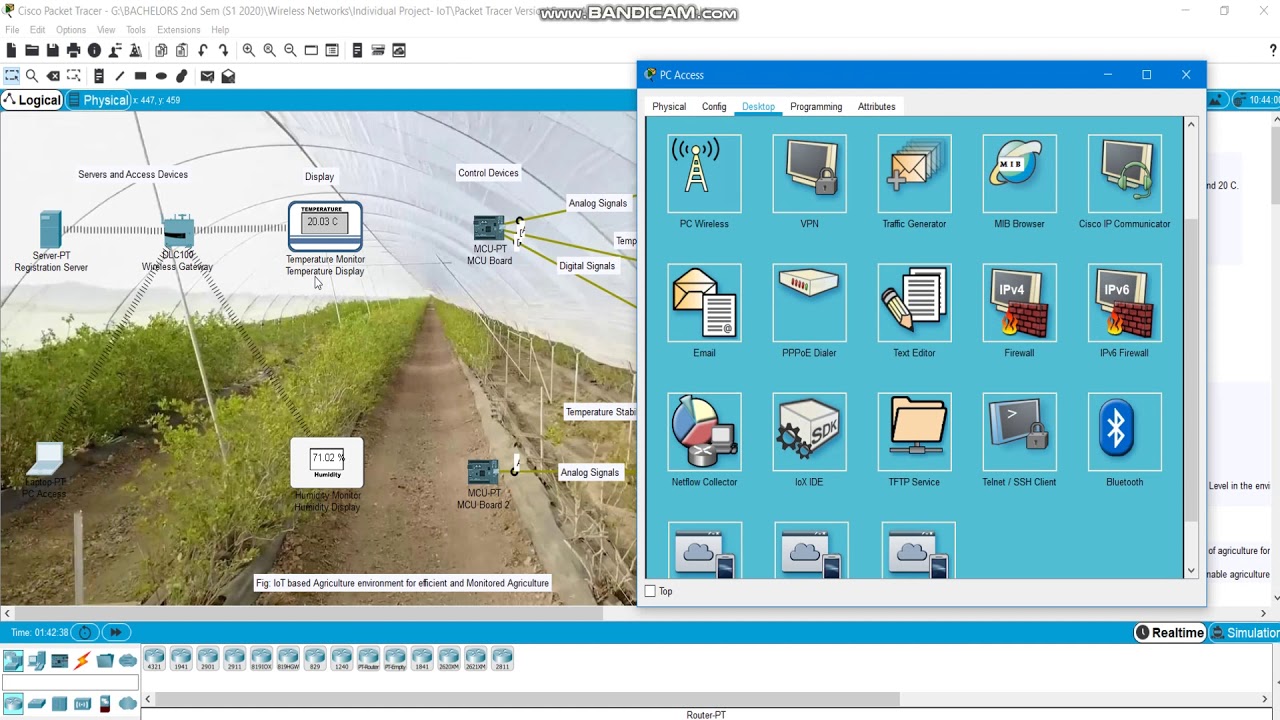Launch Cisco IP Communicator
The image size is (1280, 720).
click(1124, 173)
